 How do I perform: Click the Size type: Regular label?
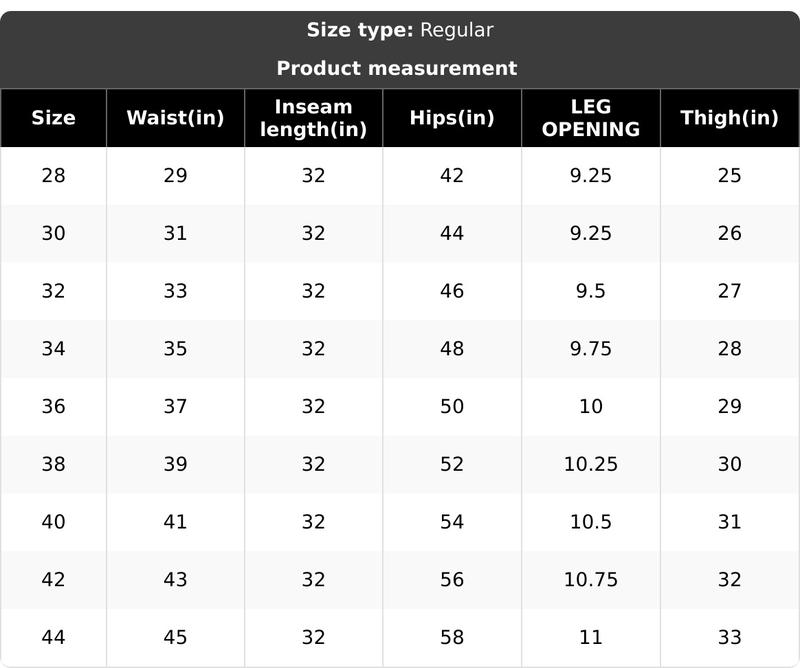pyautogui.click(x=400, y=30)
